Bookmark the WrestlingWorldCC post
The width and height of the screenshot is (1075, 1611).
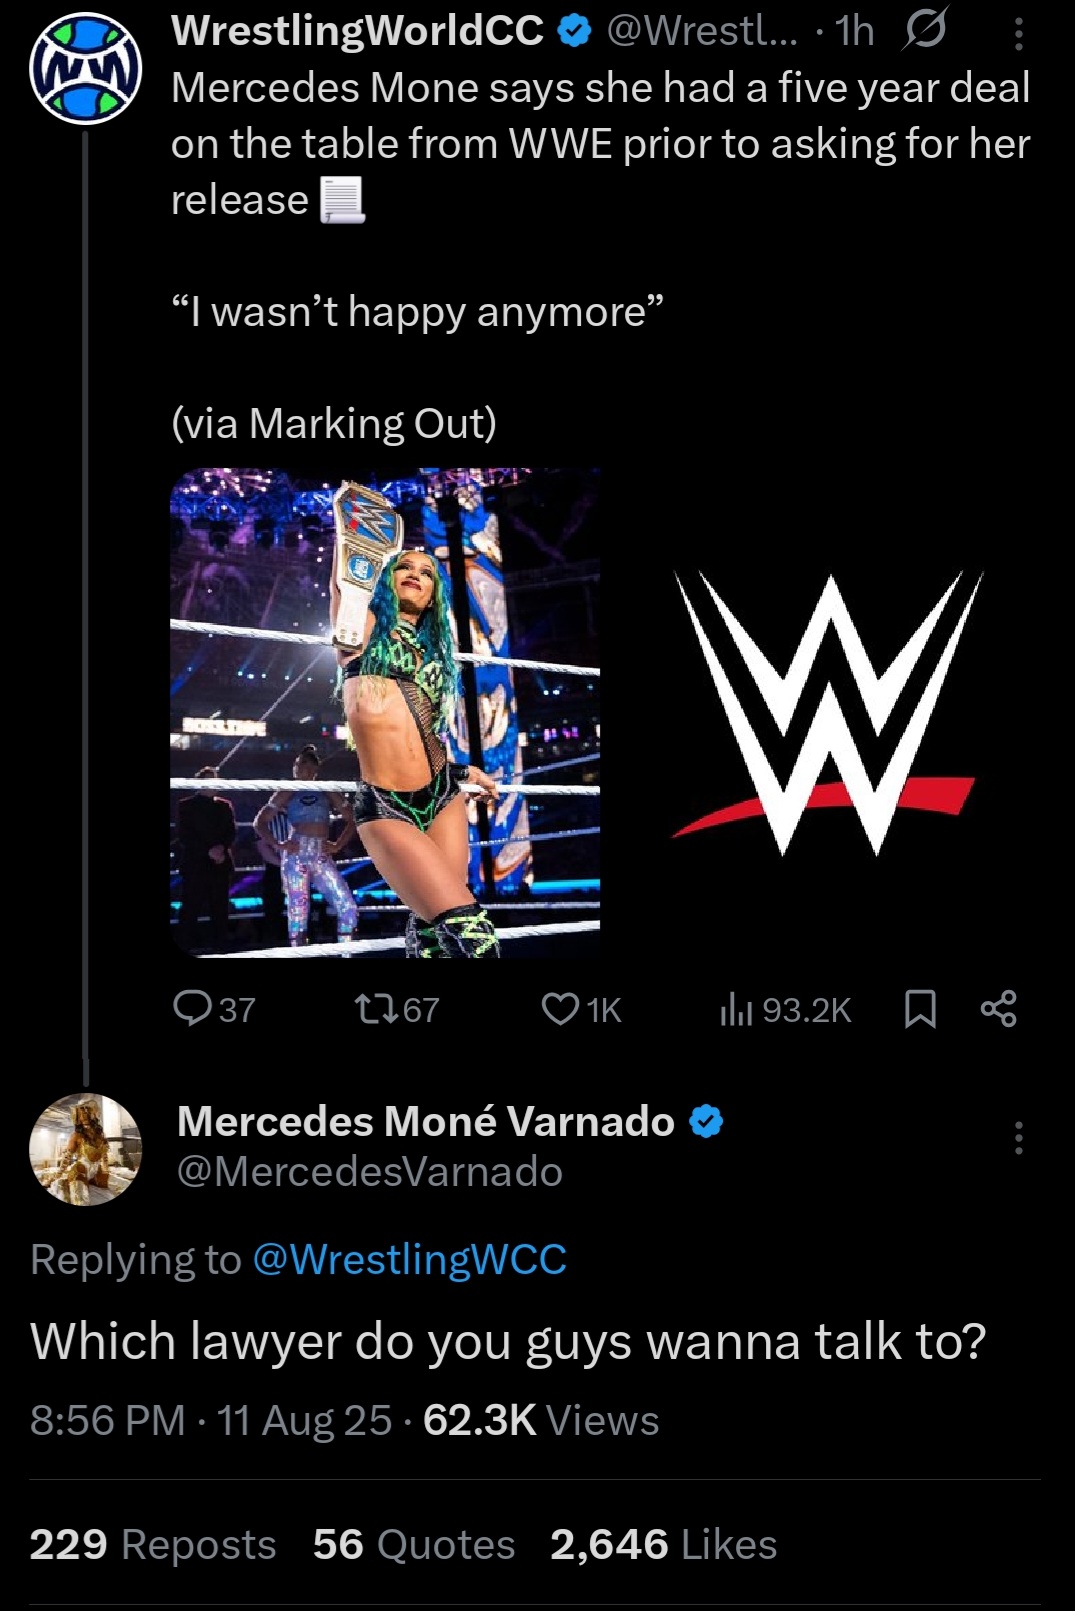pos(920,1009)
